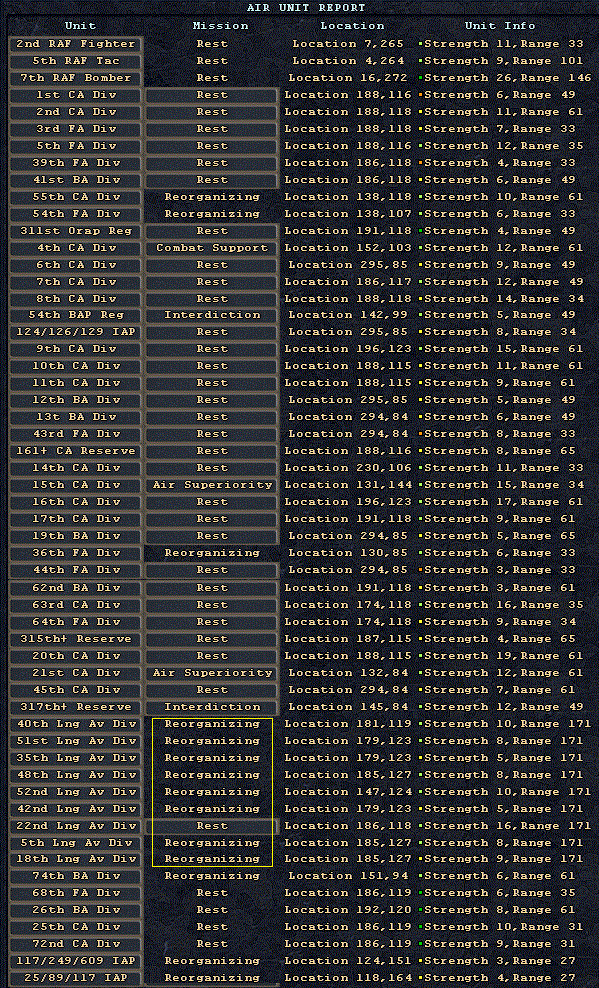Change the Rest mission for 2nd CA Div

(x=212, y=112)
